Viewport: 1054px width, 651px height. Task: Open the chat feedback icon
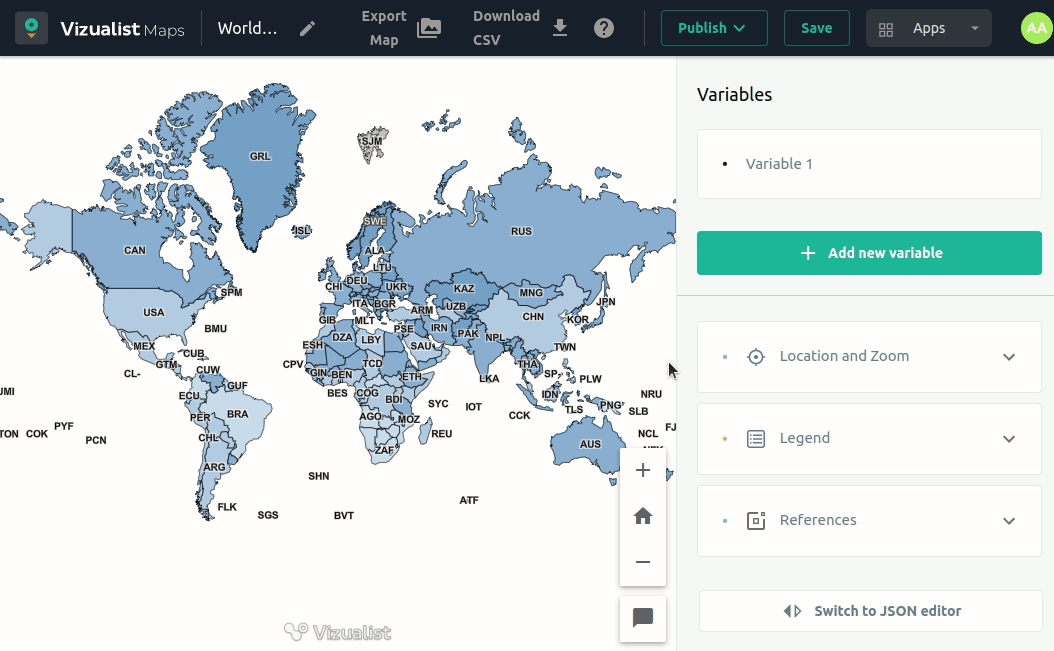643,618
